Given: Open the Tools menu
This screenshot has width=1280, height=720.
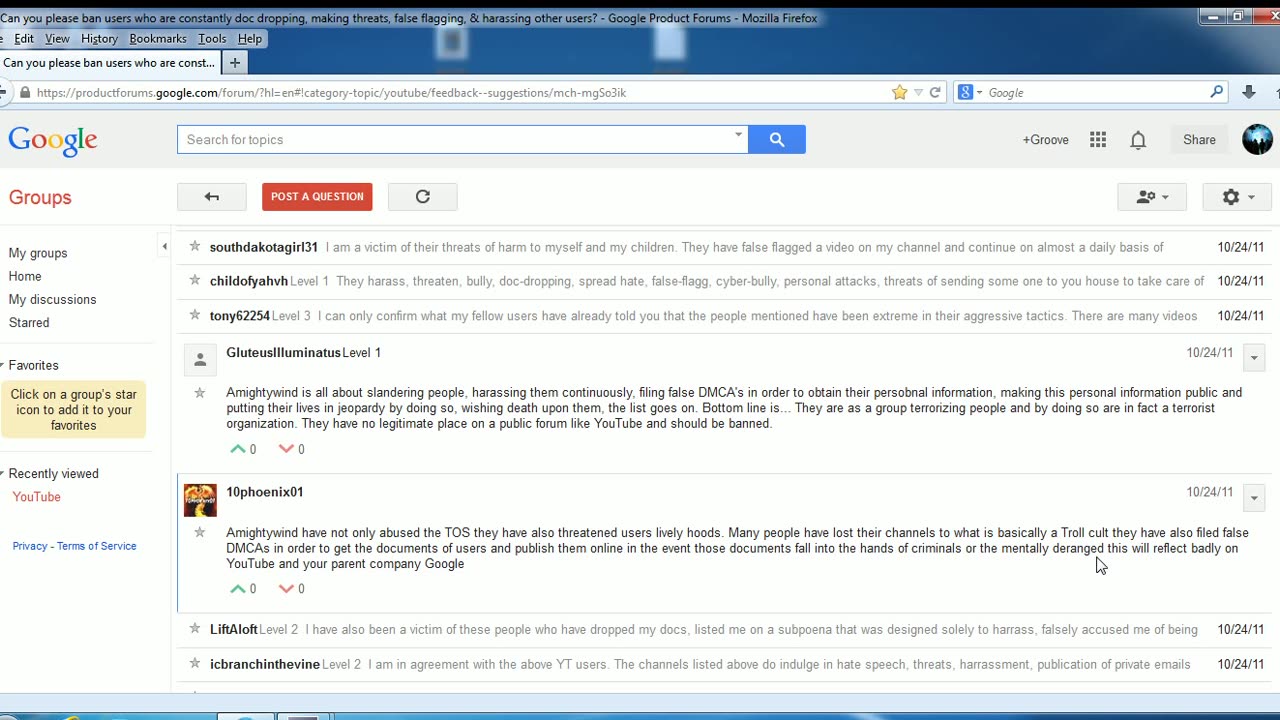Looking at the screenshot, I should [x=212, y=38].
